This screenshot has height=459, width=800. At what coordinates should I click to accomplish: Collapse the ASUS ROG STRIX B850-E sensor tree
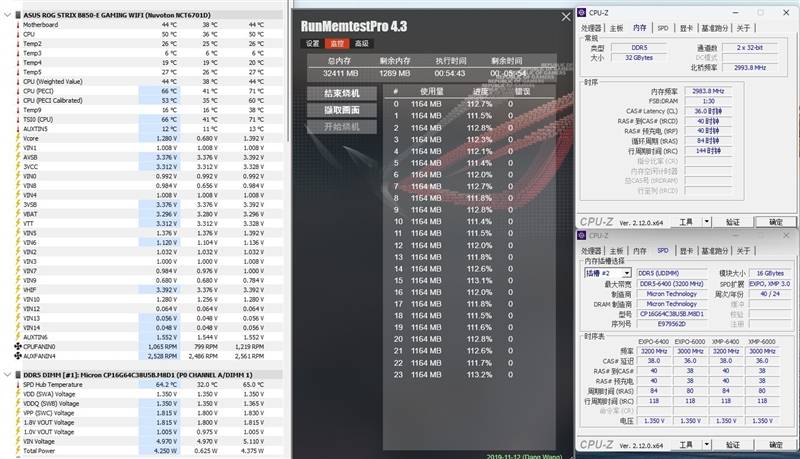coord(7,15)
